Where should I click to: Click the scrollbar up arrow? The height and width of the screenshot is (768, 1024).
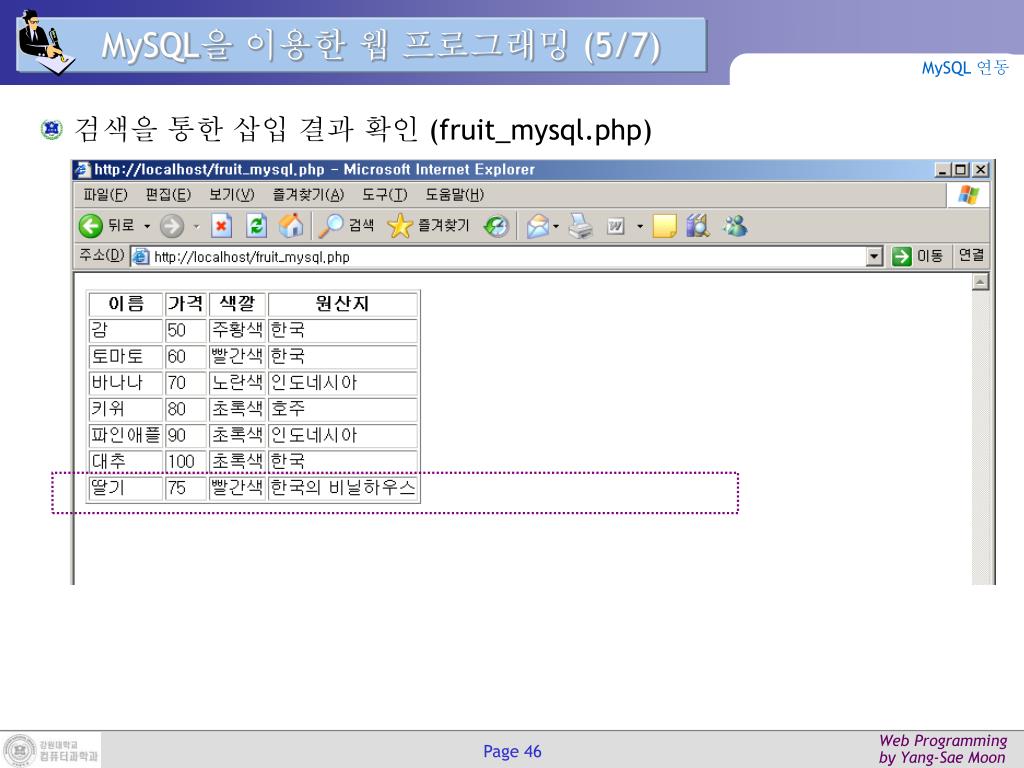980,282
